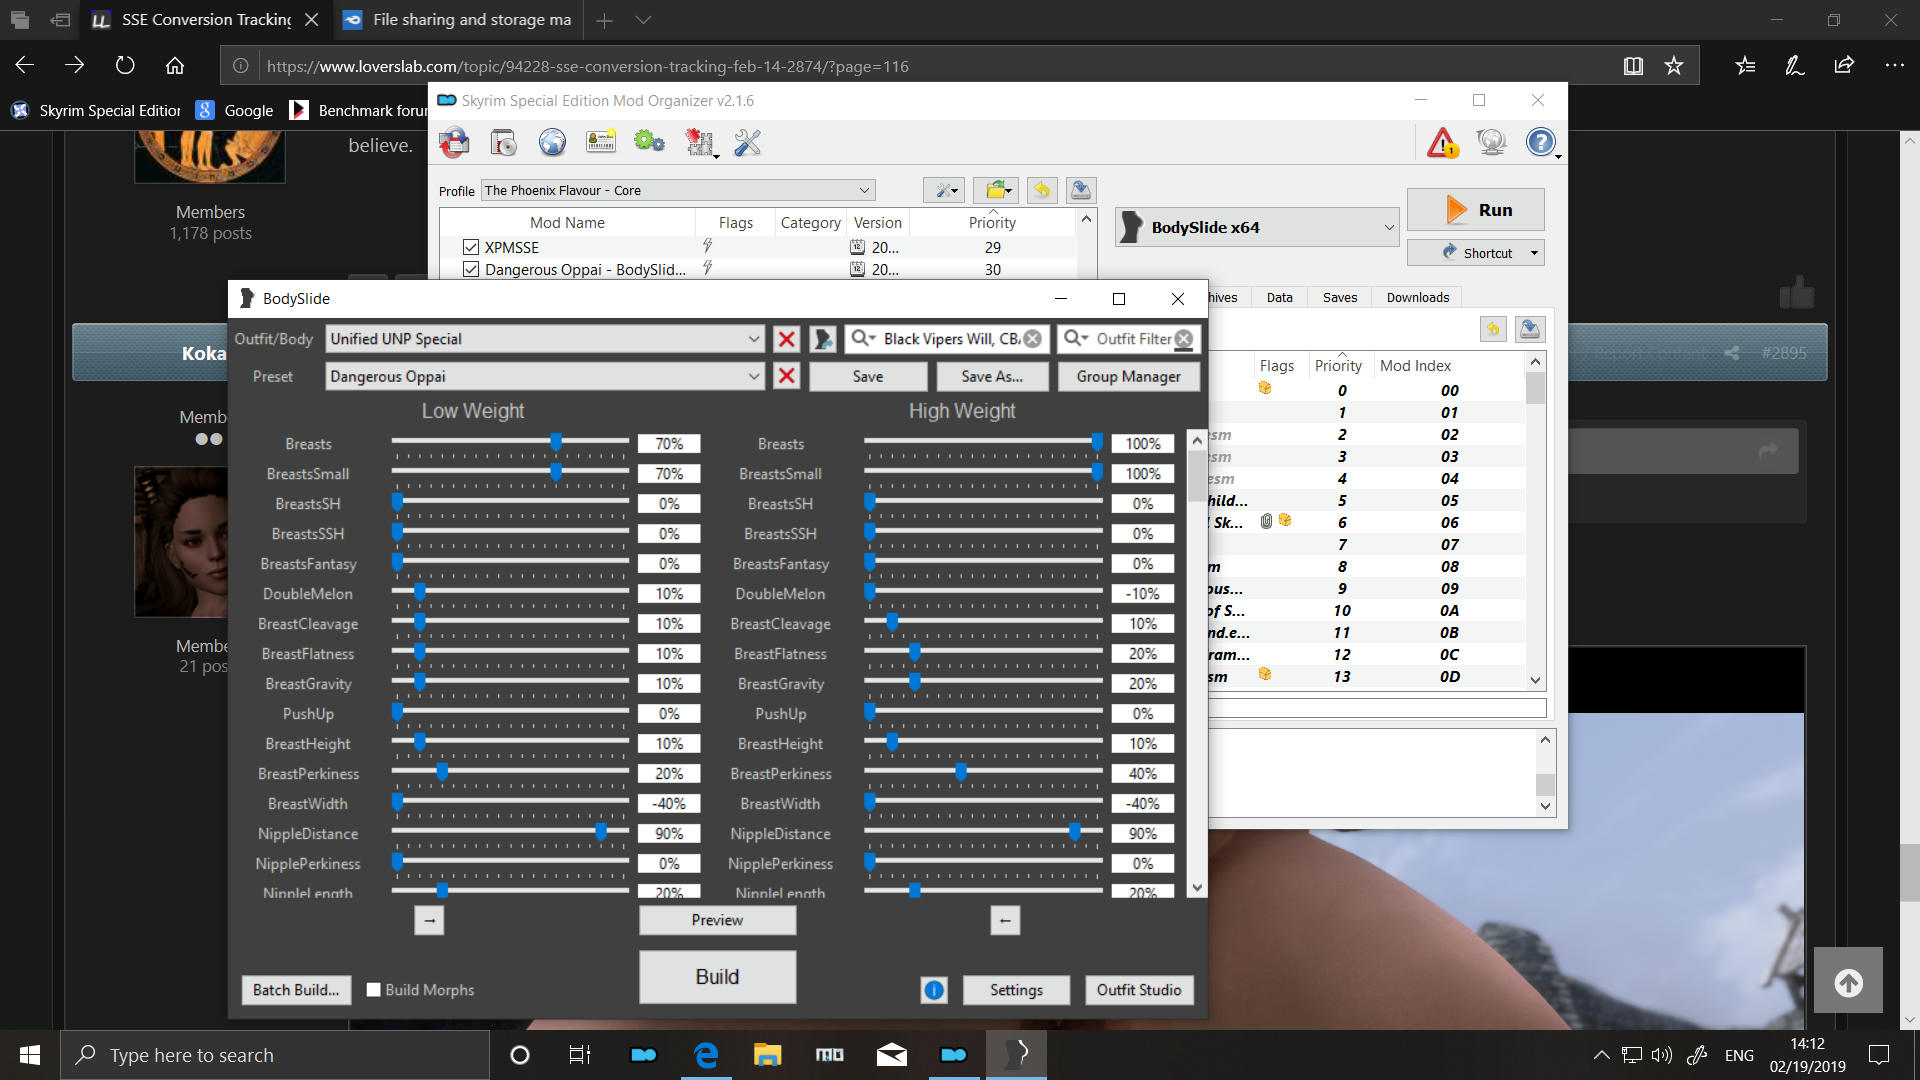Viewport: 1920px width, 1080px height.
Task: Open Mod Organizer settings wrench icon
Action: point(747,143)
